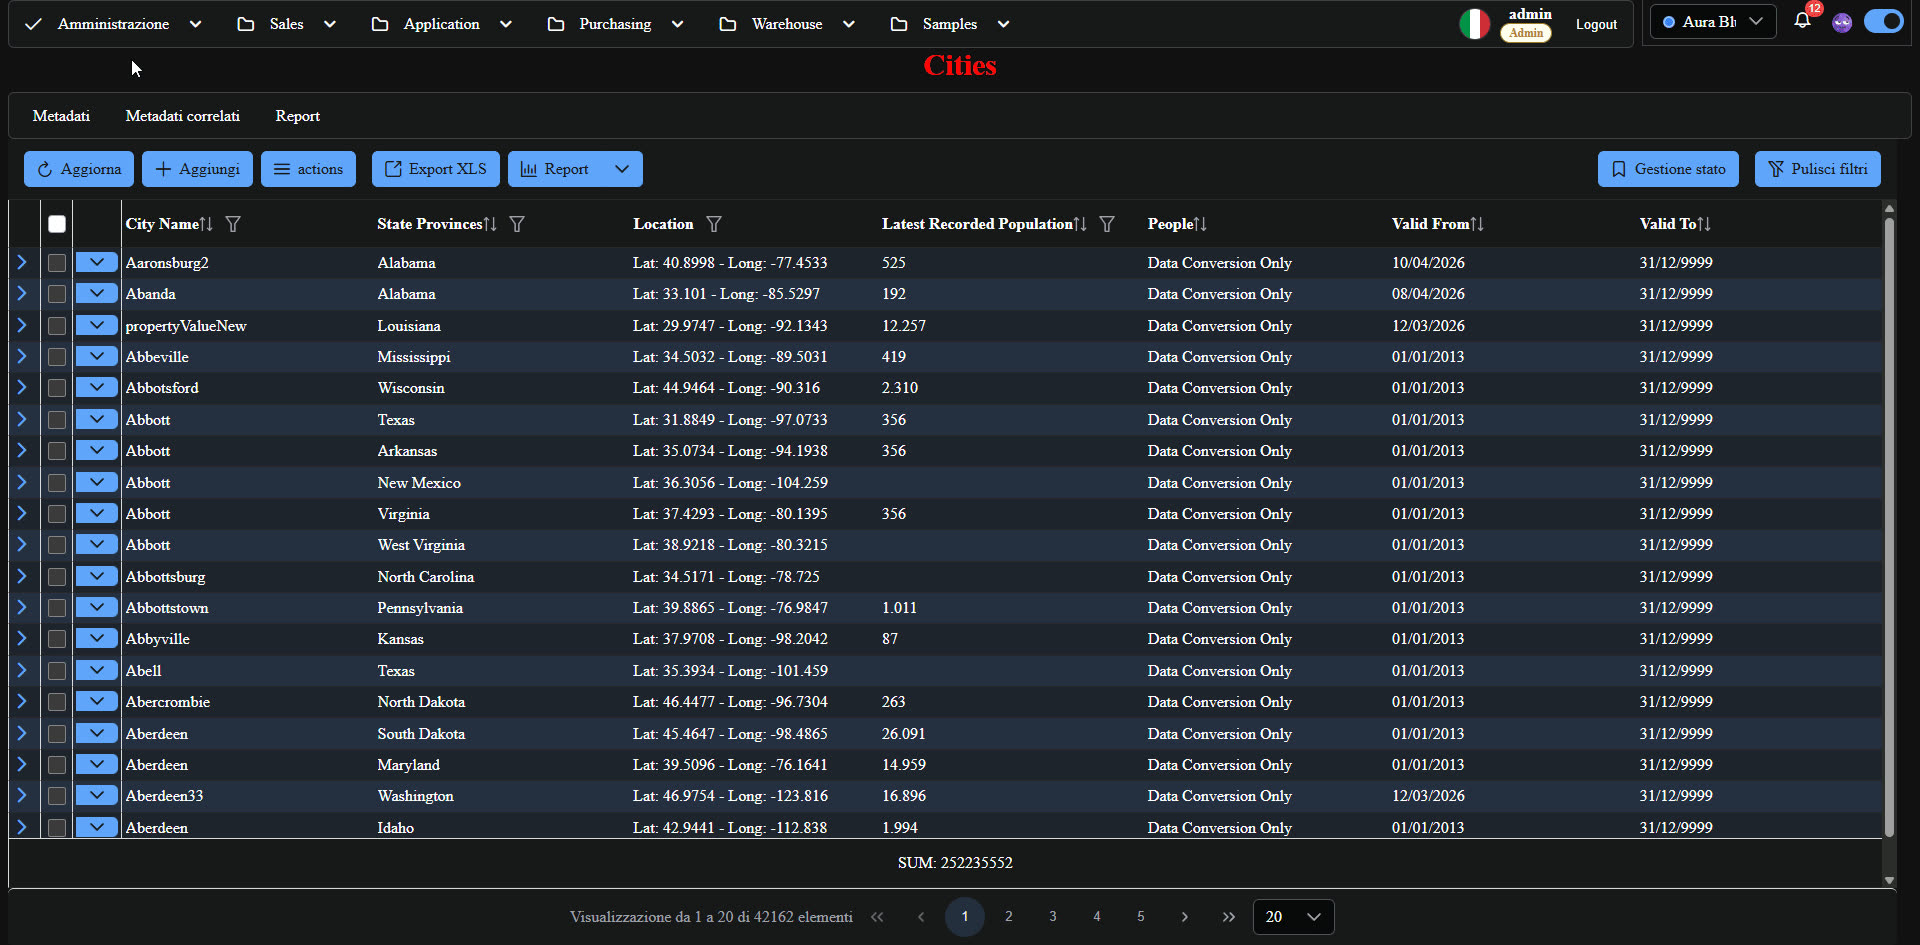Viewport: 1920px width, 945px height.
Task: Check the Aaronsburg2 row checkbox
Action: (x=57, y=263)
